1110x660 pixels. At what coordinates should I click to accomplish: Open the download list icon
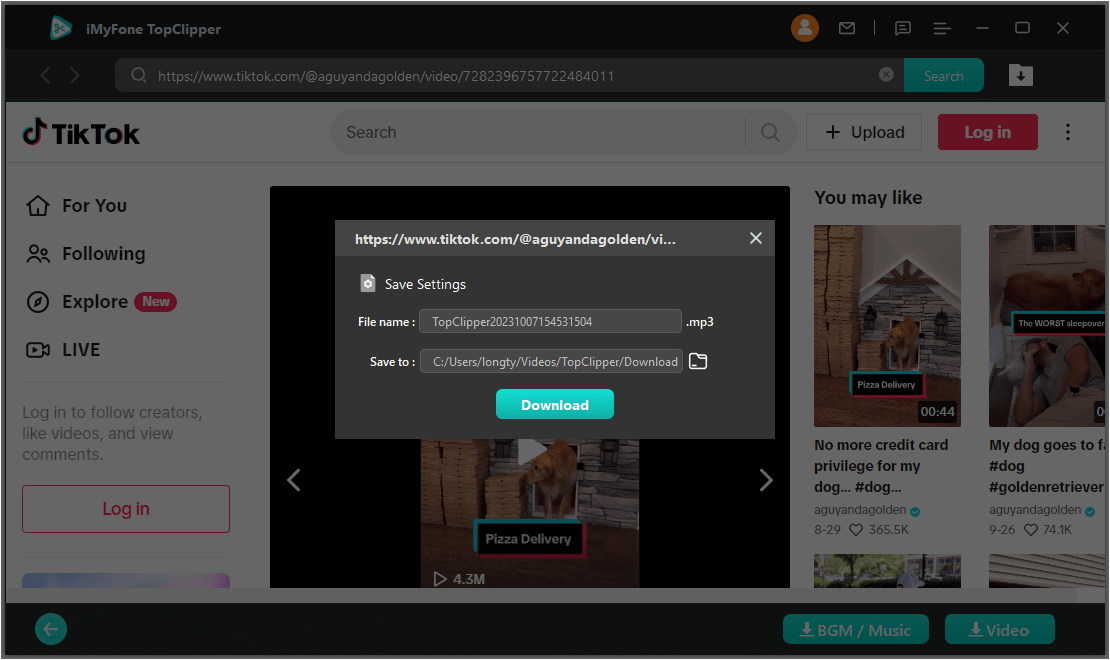[1021, 75]
